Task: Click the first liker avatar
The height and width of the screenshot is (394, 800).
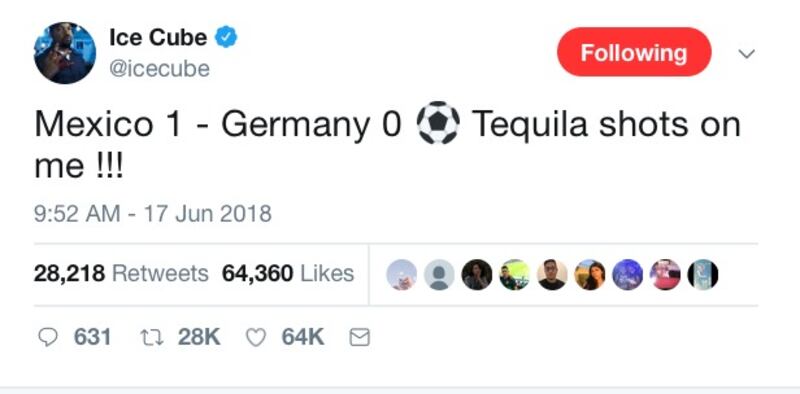Action: (x=402, y=275)
